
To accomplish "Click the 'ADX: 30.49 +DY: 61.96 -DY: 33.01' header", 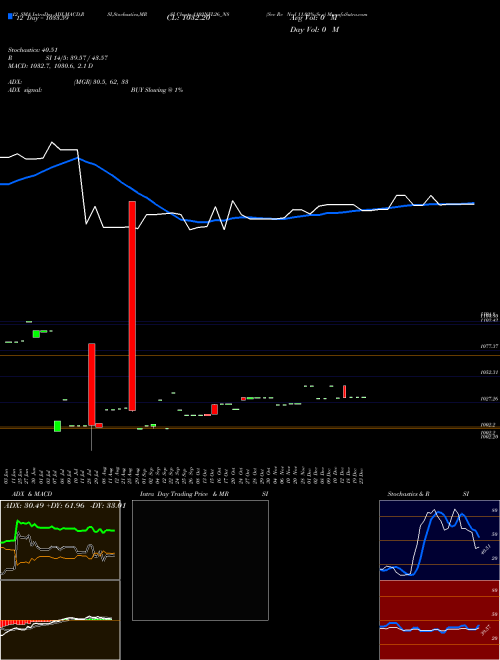I will tap(65, 505).
